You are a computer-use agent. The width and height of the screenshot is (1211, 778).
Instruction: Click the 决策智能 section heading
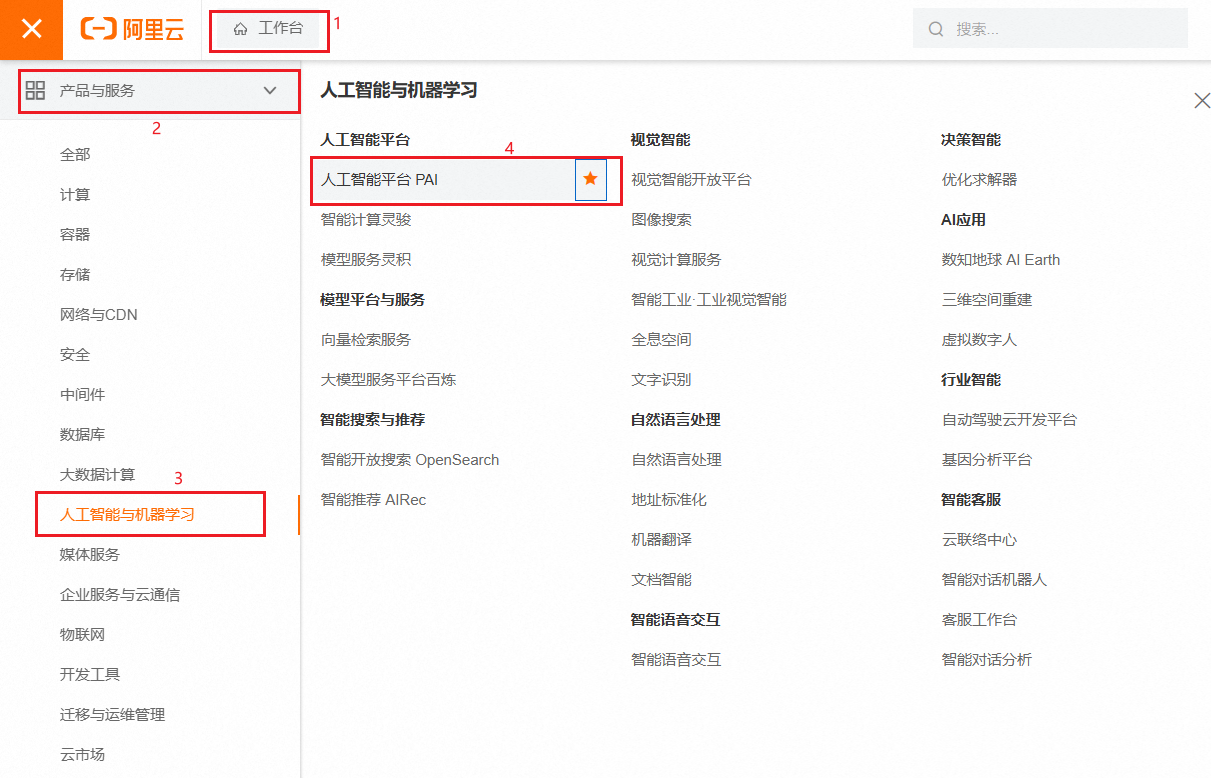[x=971, y=140]
